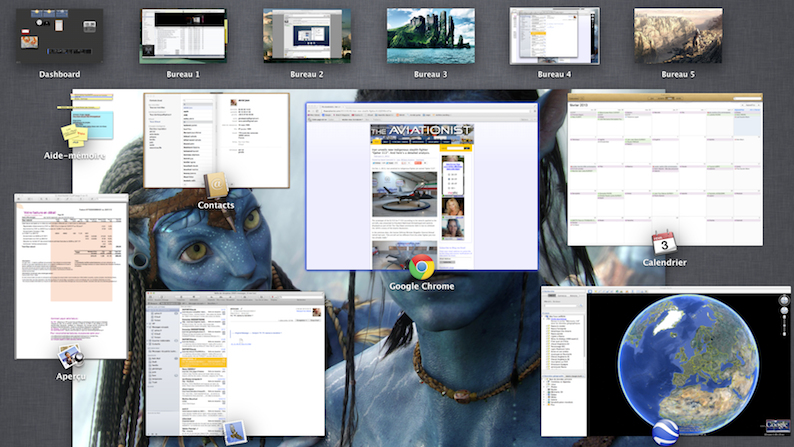Click the 'Aide-mémoire' window label
The height and width of the screenshot is (447, 794).
[x=74, y=155]
